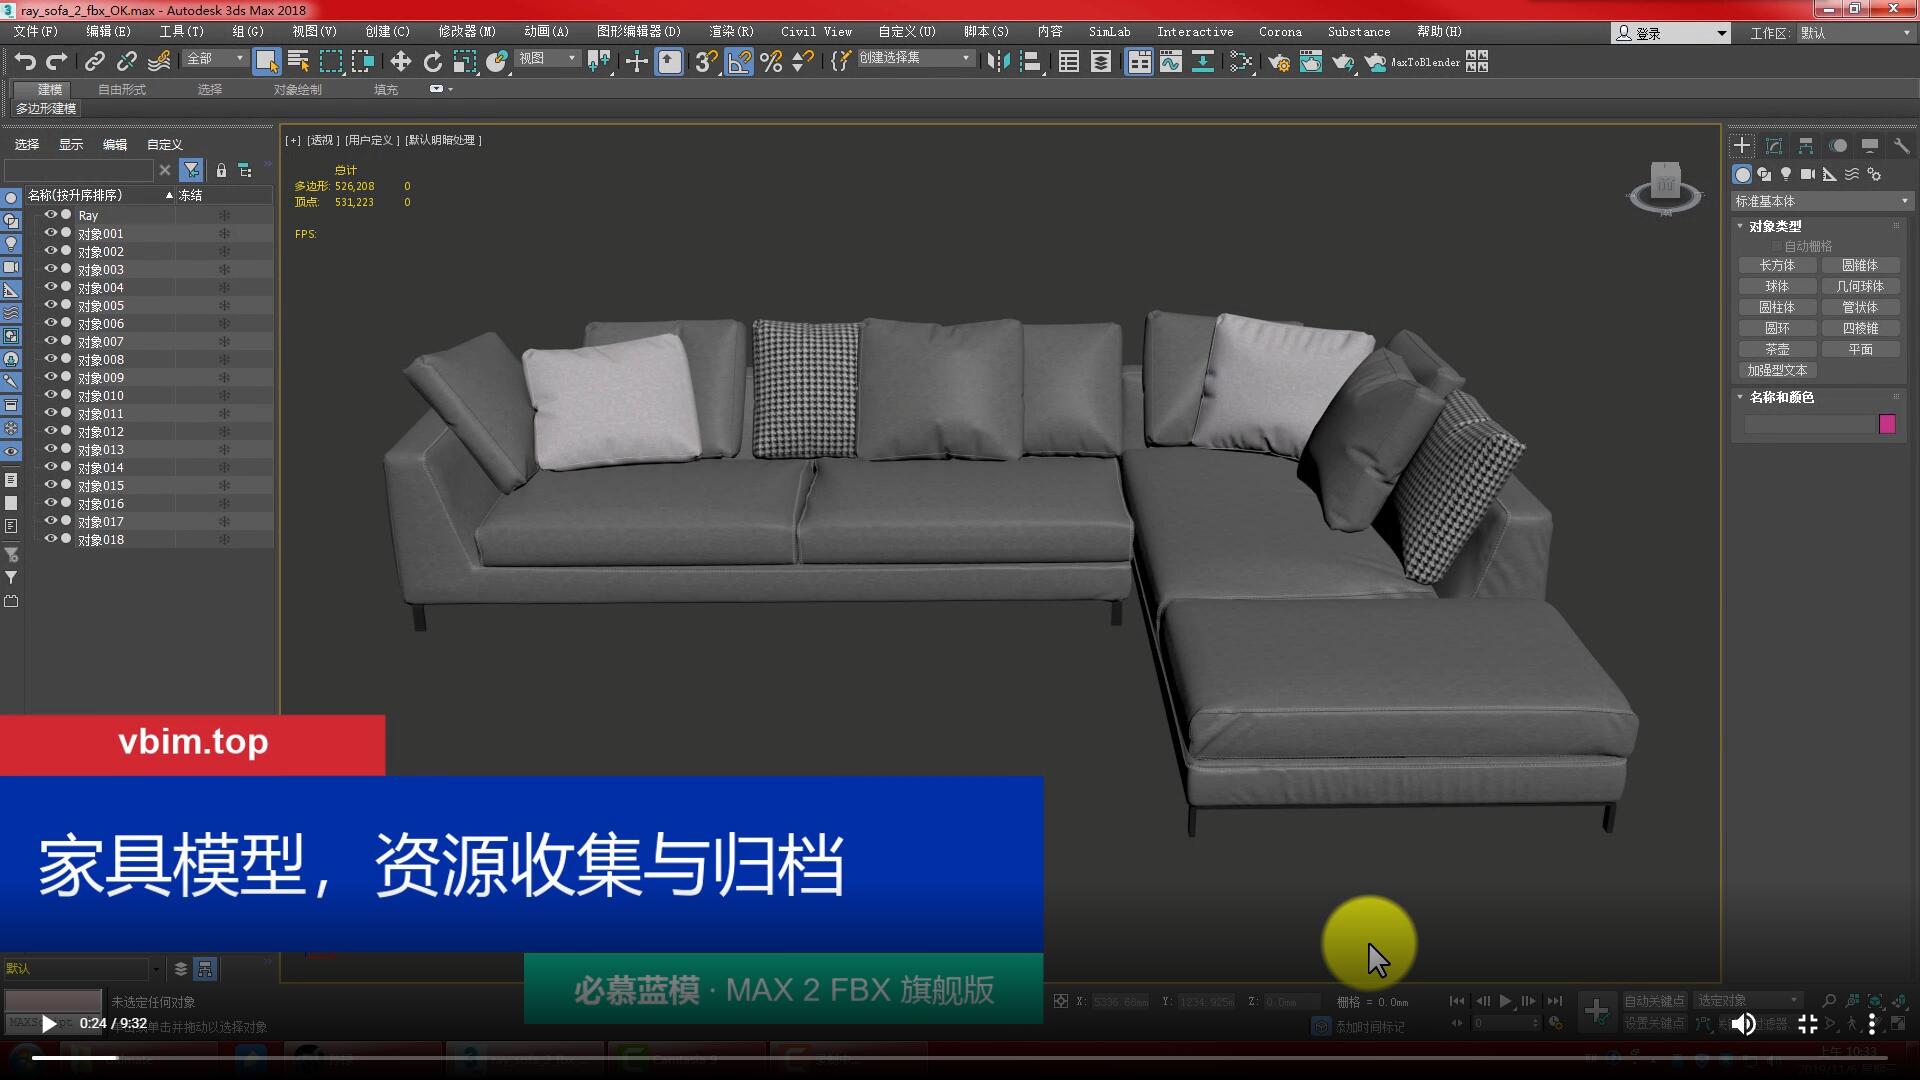Switch to the 自由形式 ribbon tab

pyautogui.click(x=121, y=90)
